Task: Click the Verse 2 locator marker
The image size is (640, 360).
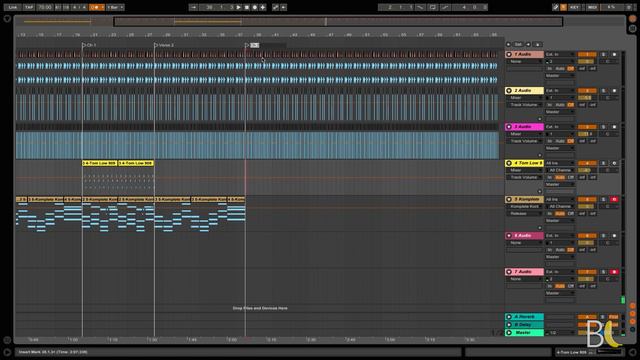Action: click(x=164, y=45)
